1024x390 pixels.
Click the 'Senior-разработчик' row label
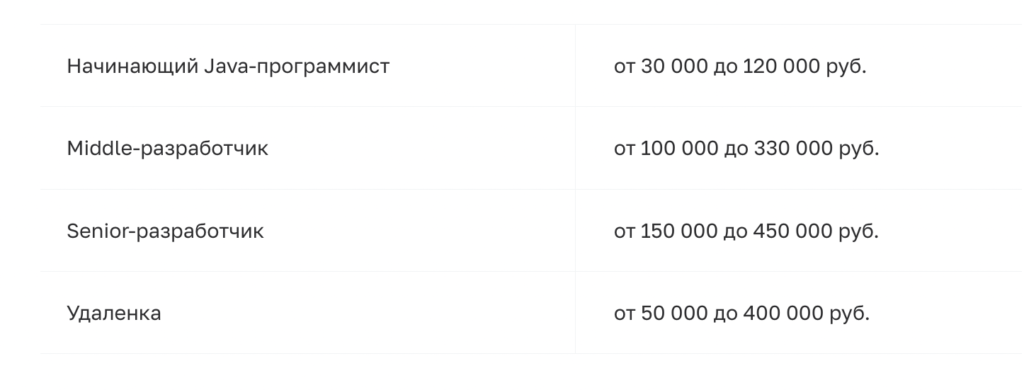pyautogui.click(x=308, y=231)
